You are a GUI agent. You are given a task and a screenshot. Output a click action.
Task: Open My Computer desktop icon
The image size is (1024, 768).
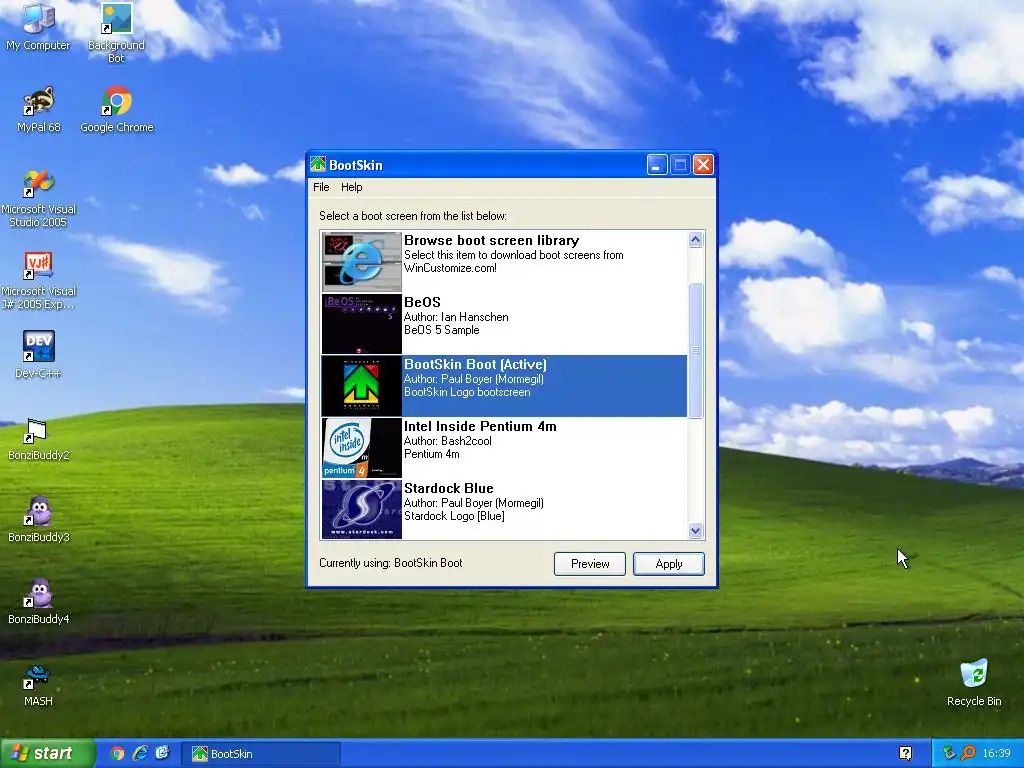pyautogui.click(x=38, y=26)
